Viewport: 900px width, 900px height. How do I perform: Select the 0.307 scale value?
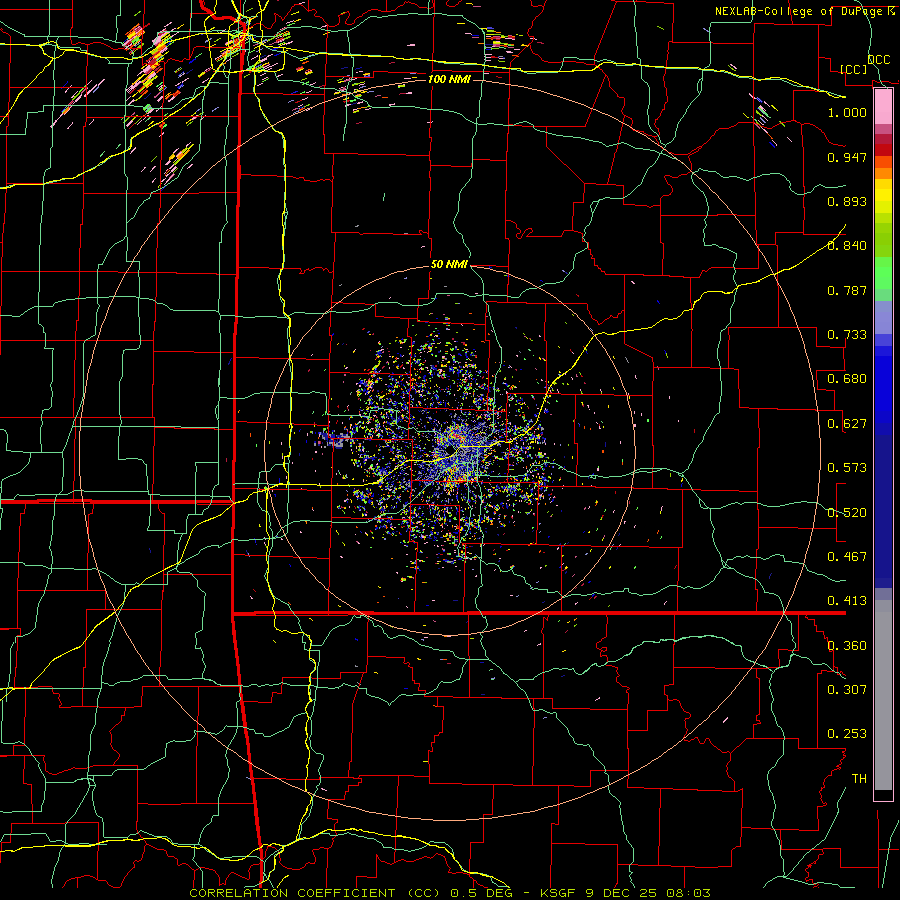pos(847,689)
